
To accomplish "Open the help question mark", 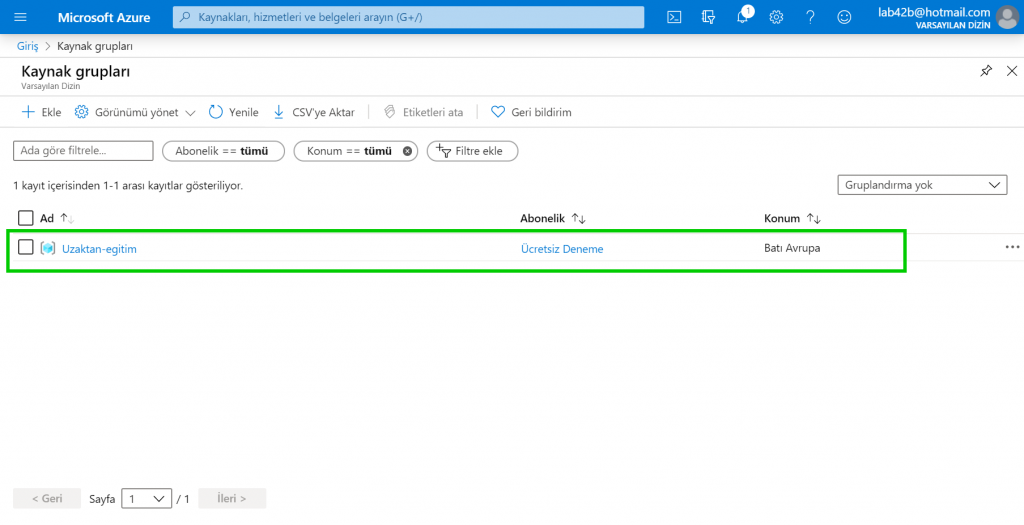I will tap(810, 17).
